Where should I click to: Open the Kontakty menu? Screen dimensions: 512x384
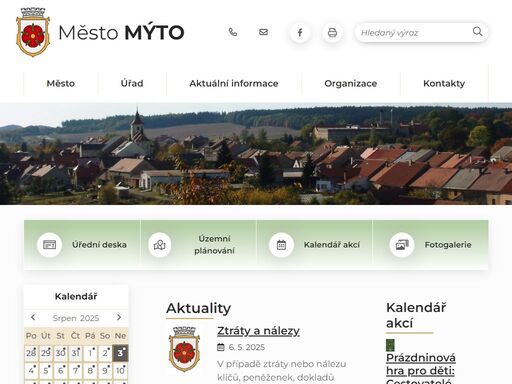tap(444, 83)
